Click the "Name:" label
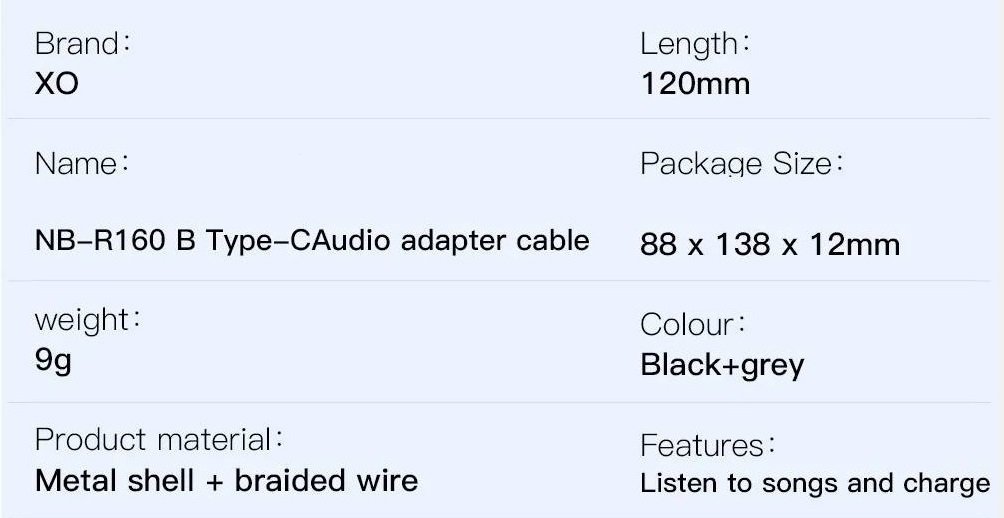Viewport: 1004px width, 518px height. click(x=82, y=164)
